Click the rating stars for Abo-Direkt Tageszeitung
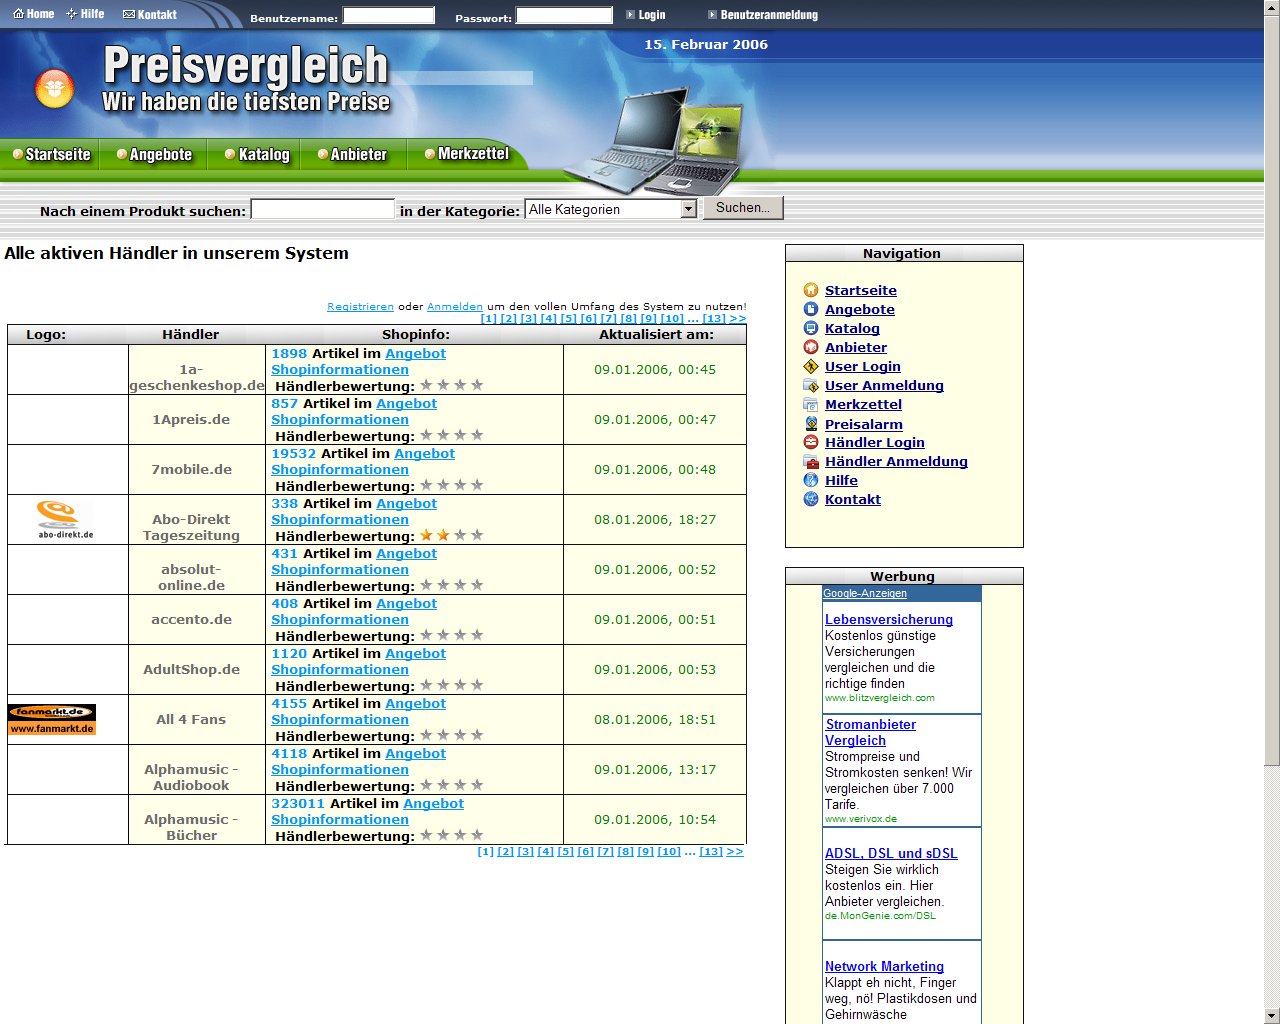 click(452, 535)
